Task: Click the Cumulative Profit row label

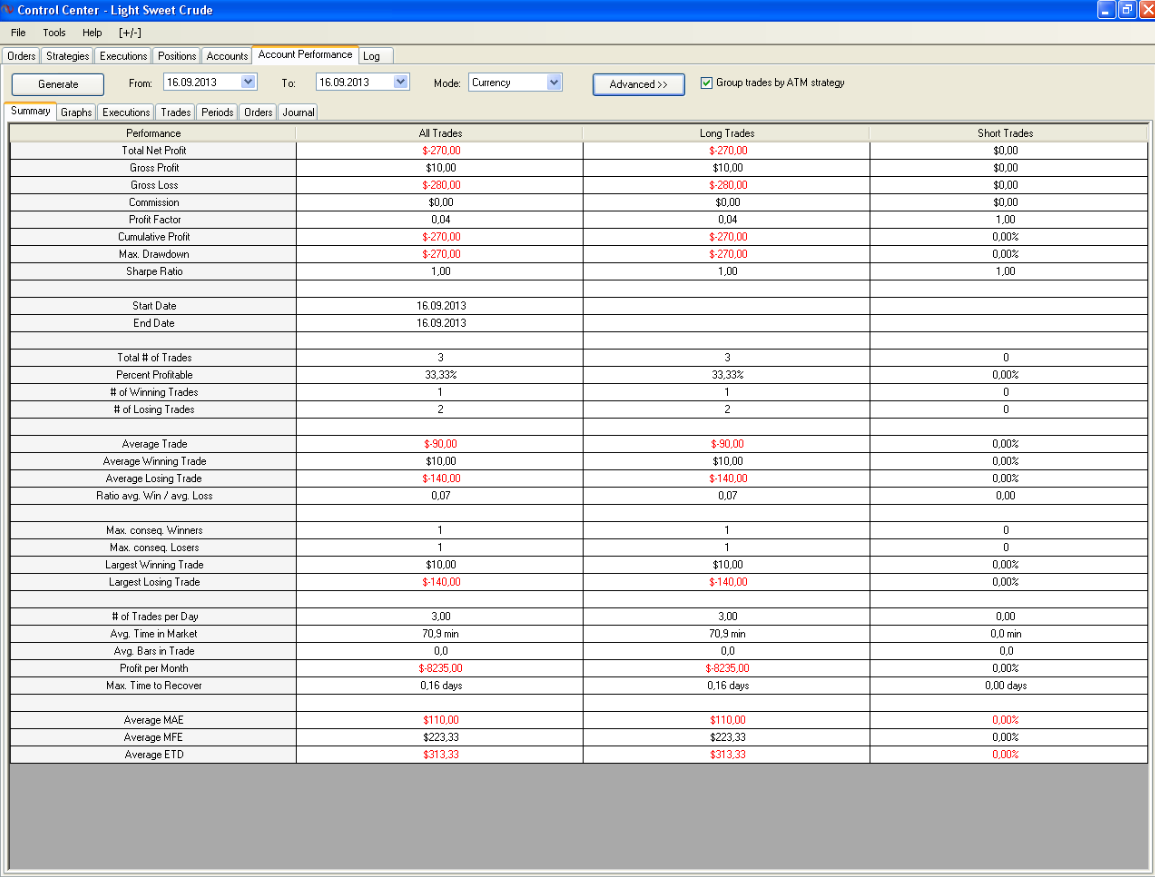Action: [x=154, y=237]
